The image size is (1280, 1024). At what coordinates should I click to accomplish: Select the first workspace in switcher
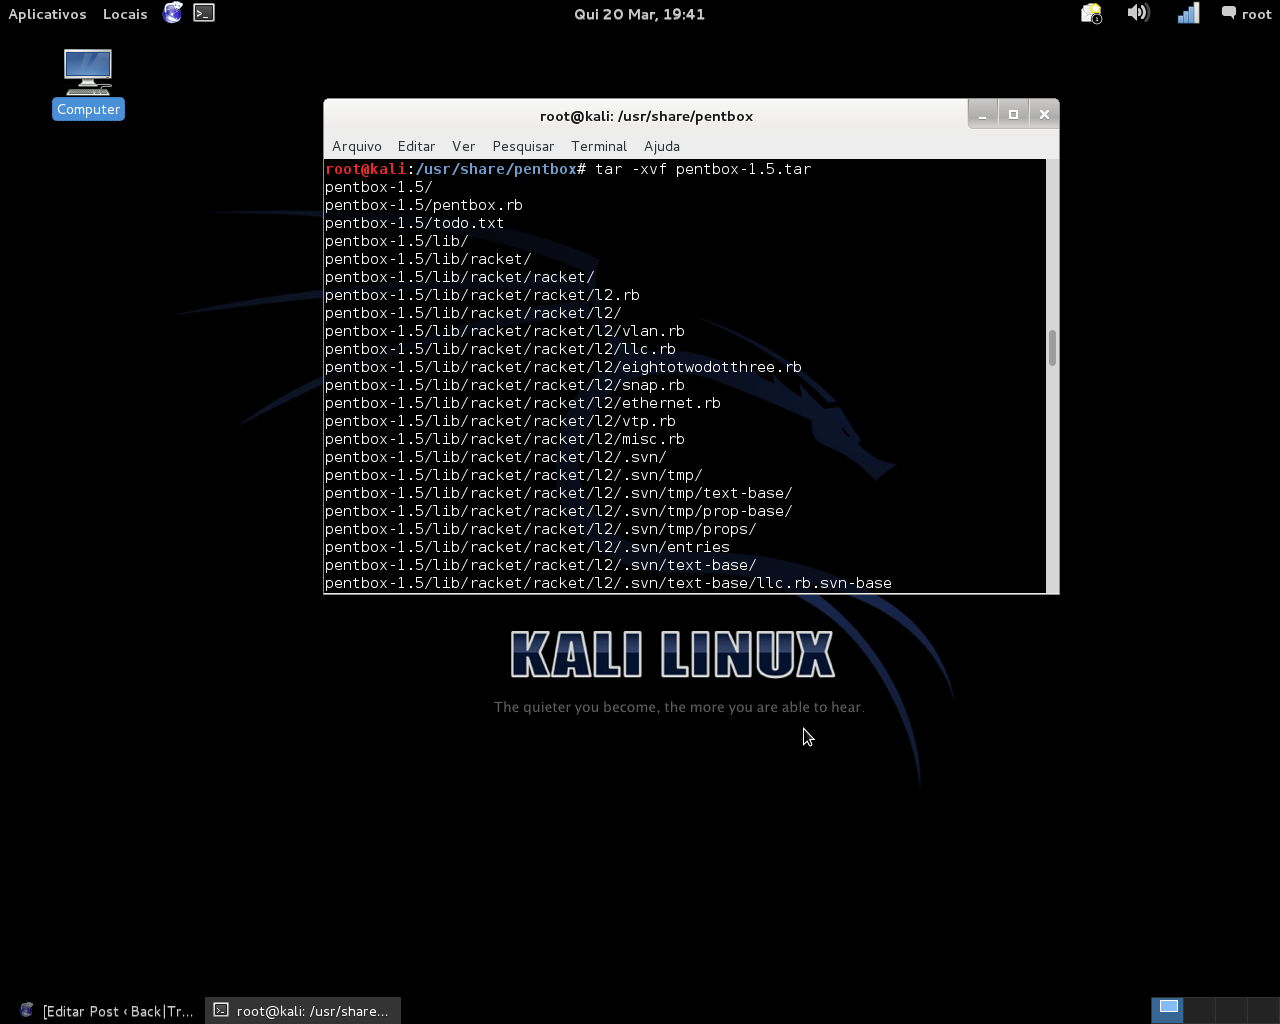point(1167,1010)
